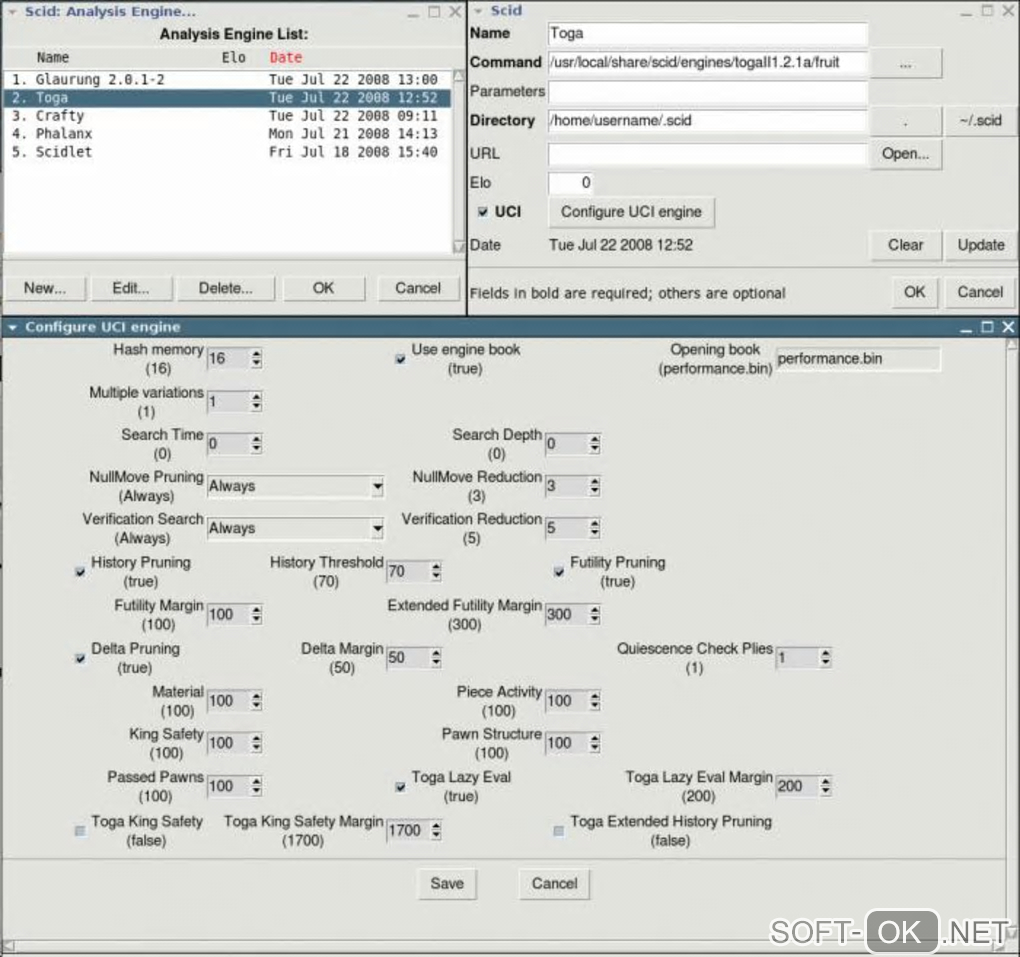Viewport: 1020px width, 957px height.
Task: Click the Update date button
Action: (x=980, y=245)
